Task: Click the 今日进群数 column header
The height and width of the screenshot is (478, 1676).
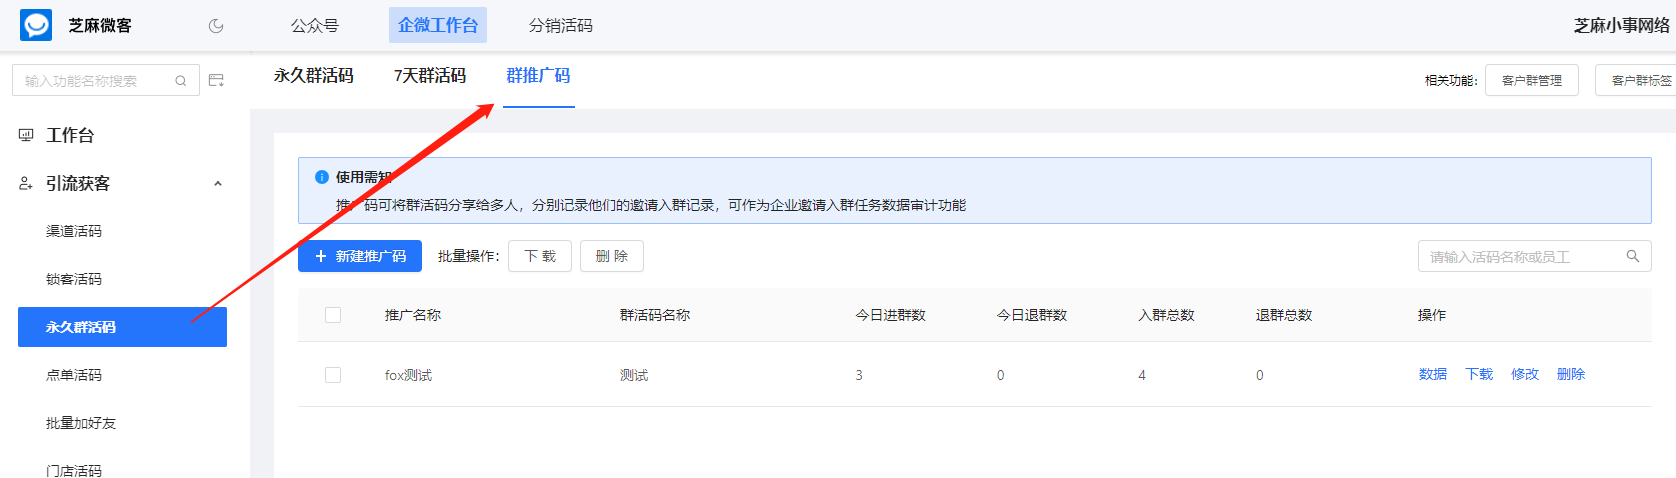Action: pyautogui.click(x=891, y=315)
